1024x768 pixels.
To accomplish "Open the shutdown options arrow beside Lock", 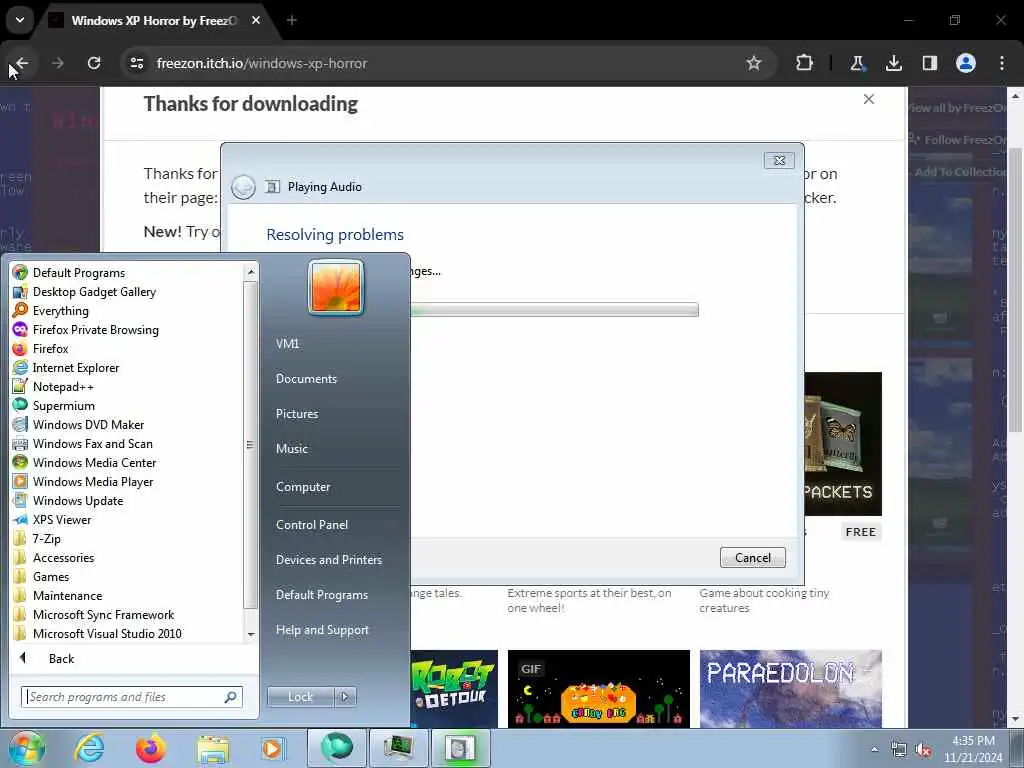I will tap(345, 697).
